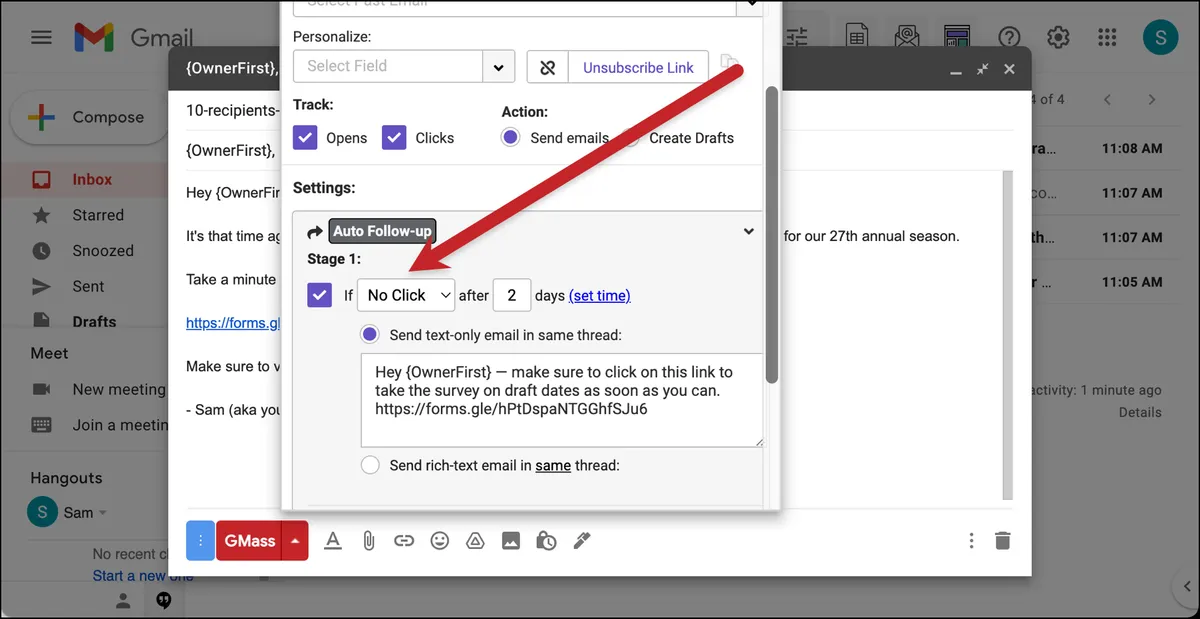Click the GMass reports icon in header

tap(958, 38)
